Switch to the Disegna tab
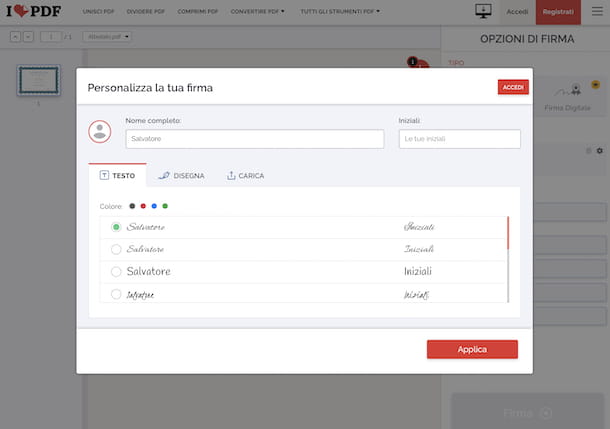This screenshot has height=429, width=610. (181, 176)
